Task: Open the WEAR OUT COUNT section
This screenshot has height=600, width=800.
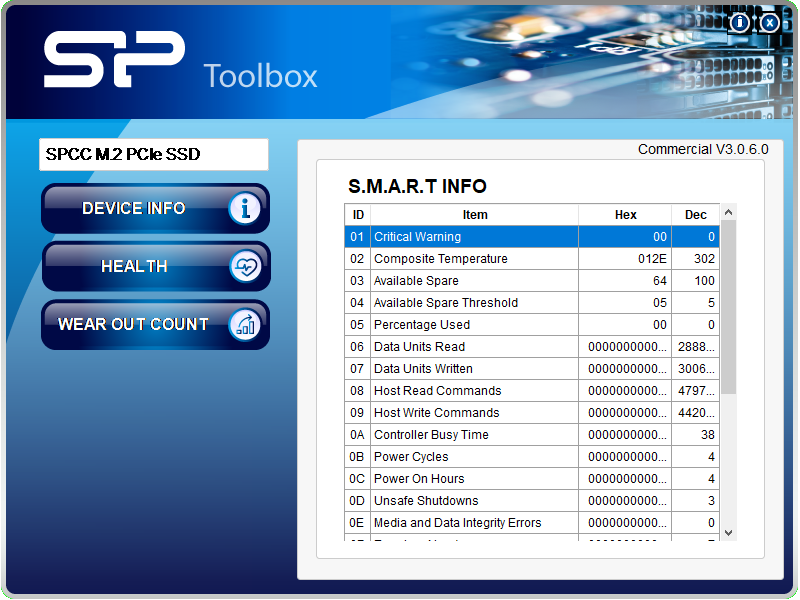Action: pyautogui.click(x=155, y=324)
